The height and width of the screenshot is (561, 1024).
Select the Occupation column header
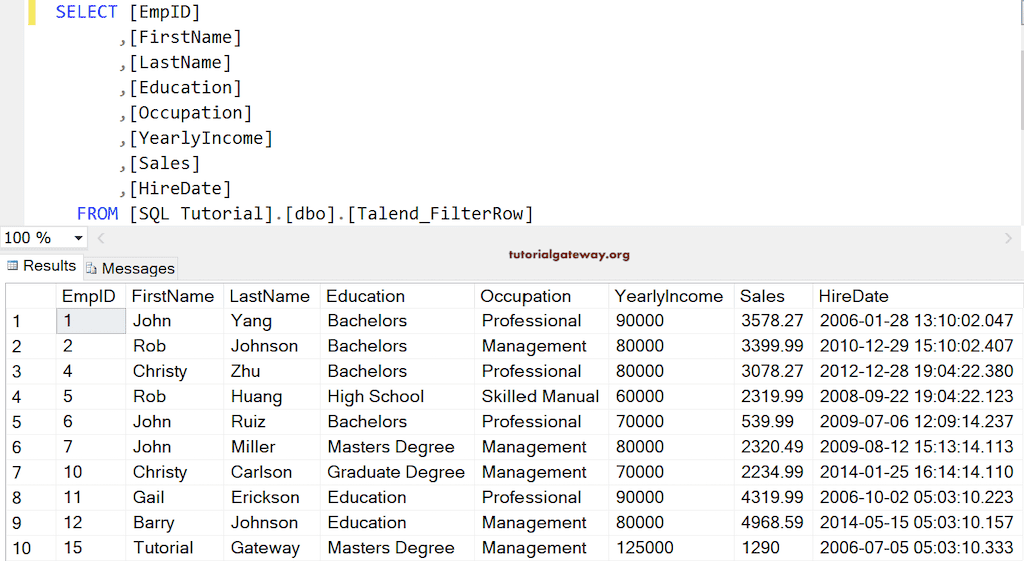(x=541, y=296)
